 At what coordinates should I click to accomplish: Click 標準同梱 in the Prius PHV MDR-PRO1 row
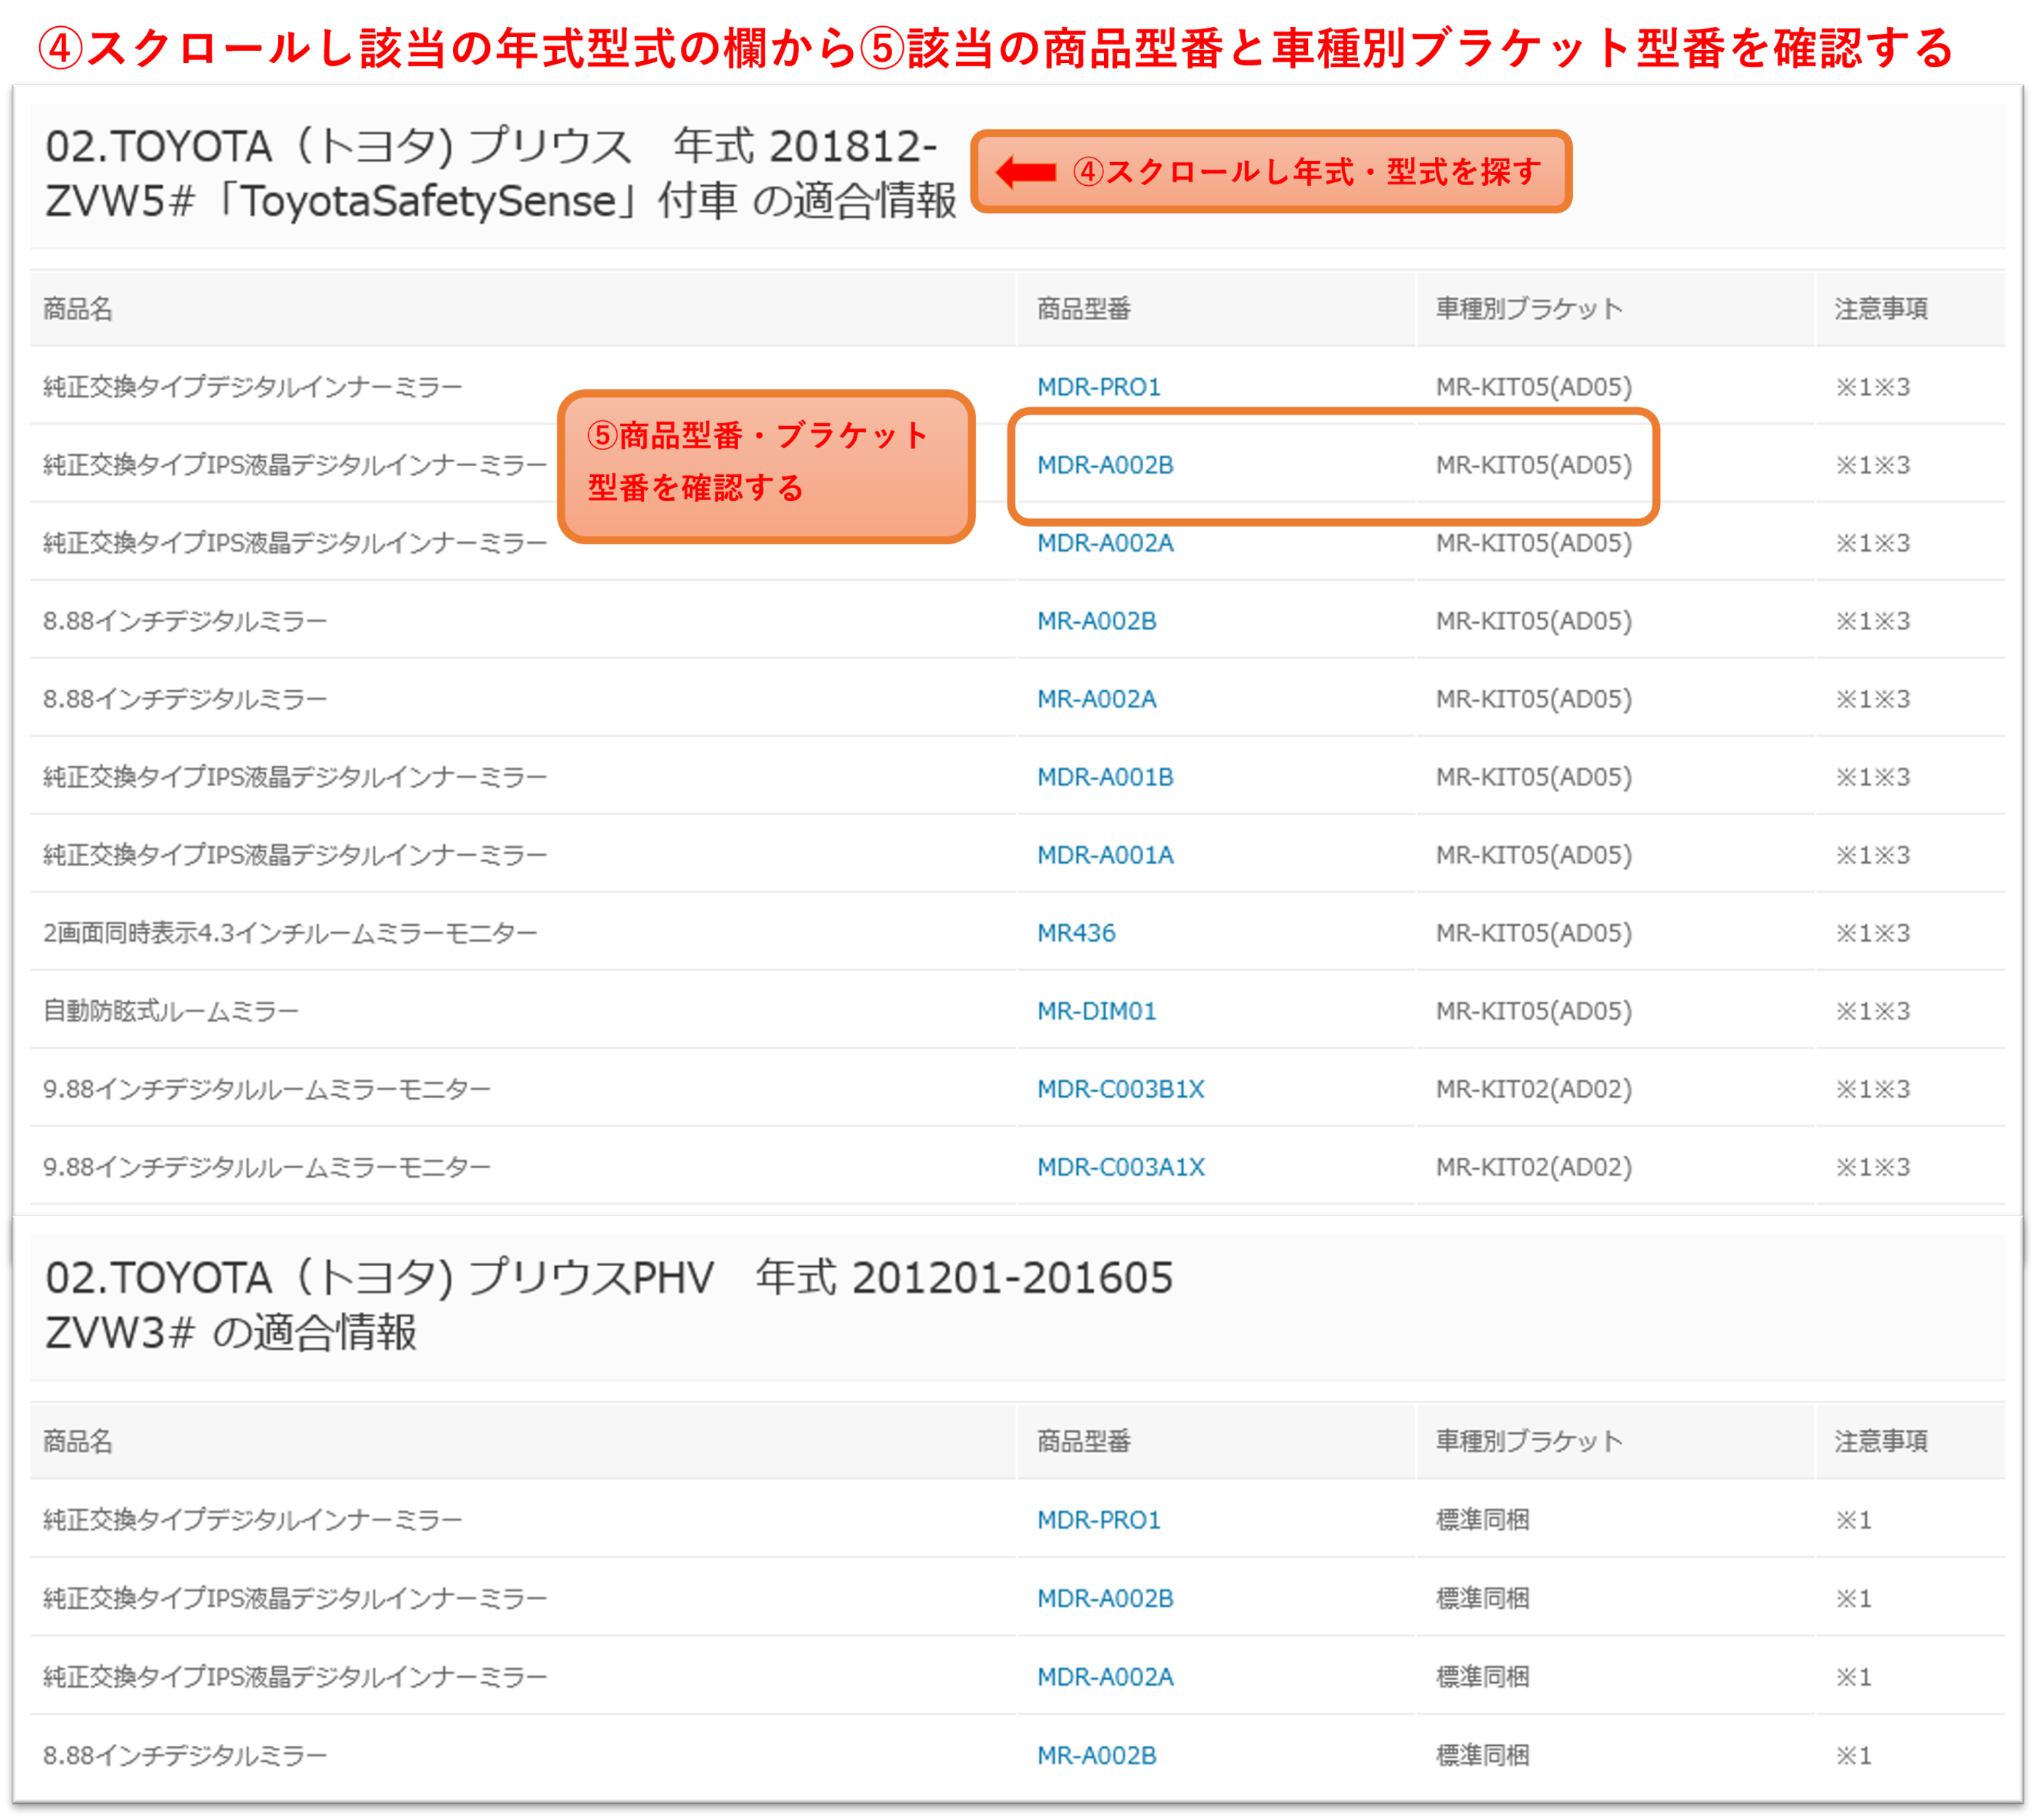1482,1520
